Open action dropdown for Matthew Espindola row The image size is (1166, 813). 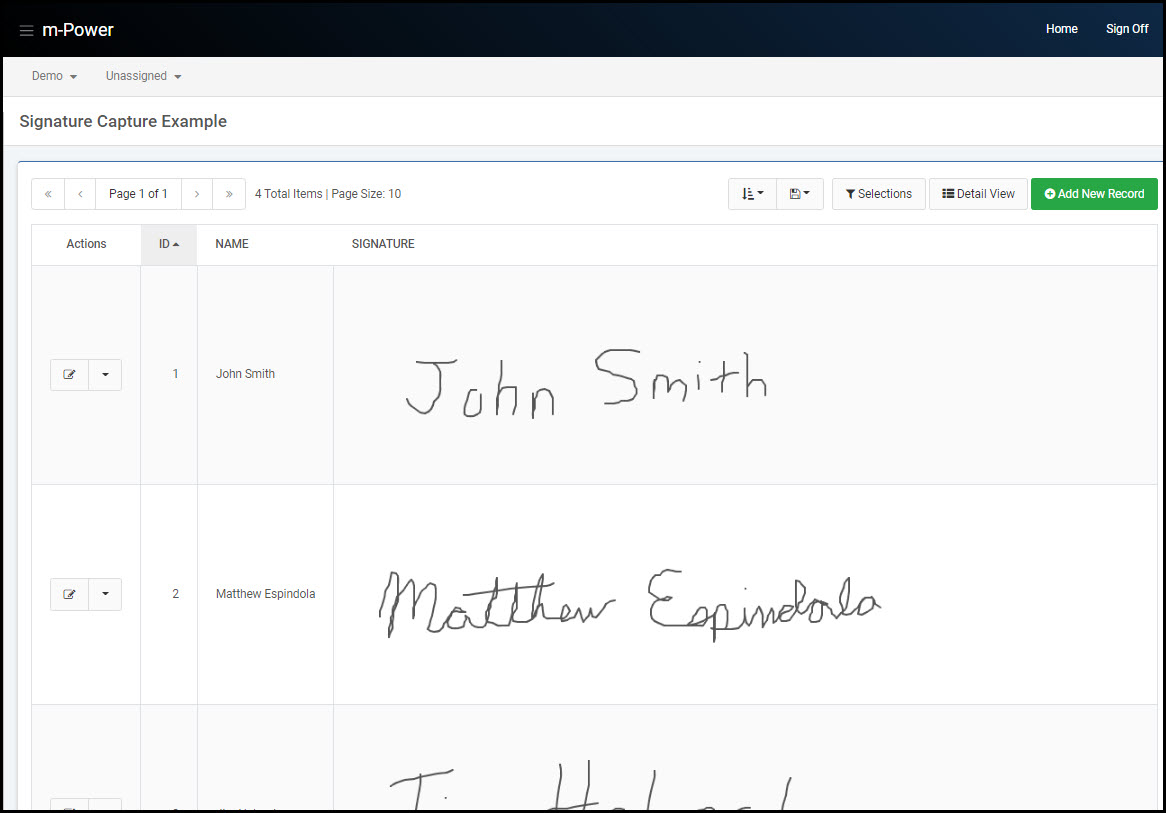pos(105,594)
